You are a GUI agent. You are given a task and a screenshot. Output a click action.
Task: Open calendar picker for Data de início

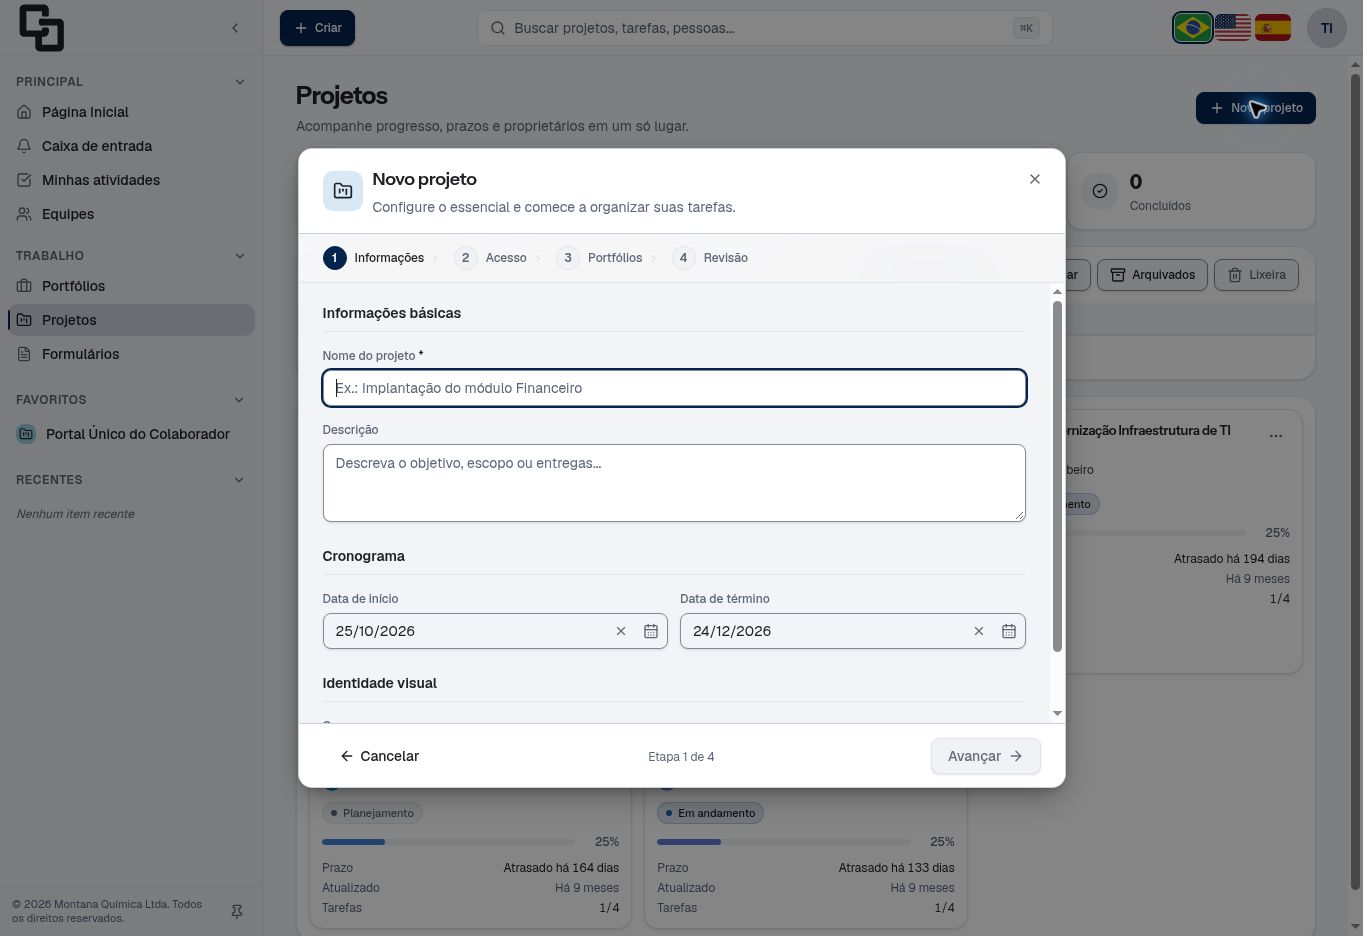pyautogui.click(x=651, y=631)
